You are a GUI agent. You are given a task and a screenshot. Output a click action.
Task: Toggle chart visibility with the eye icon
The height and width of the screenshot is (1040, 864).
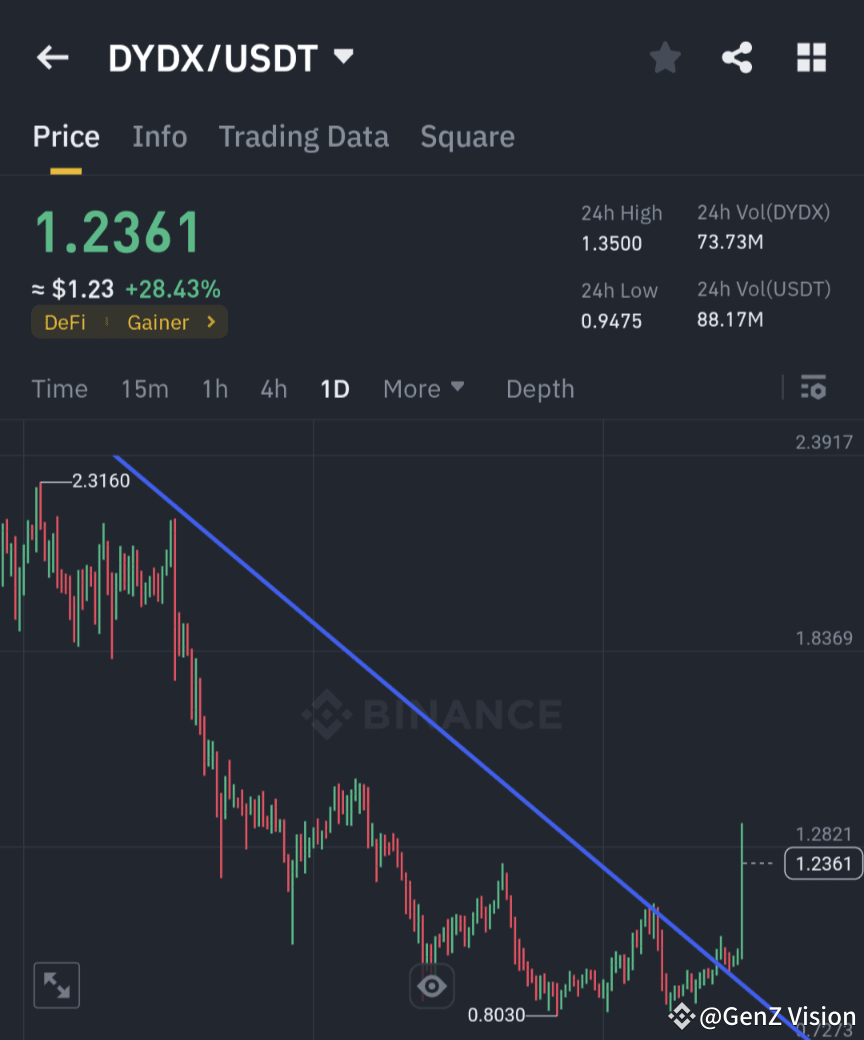432,985
